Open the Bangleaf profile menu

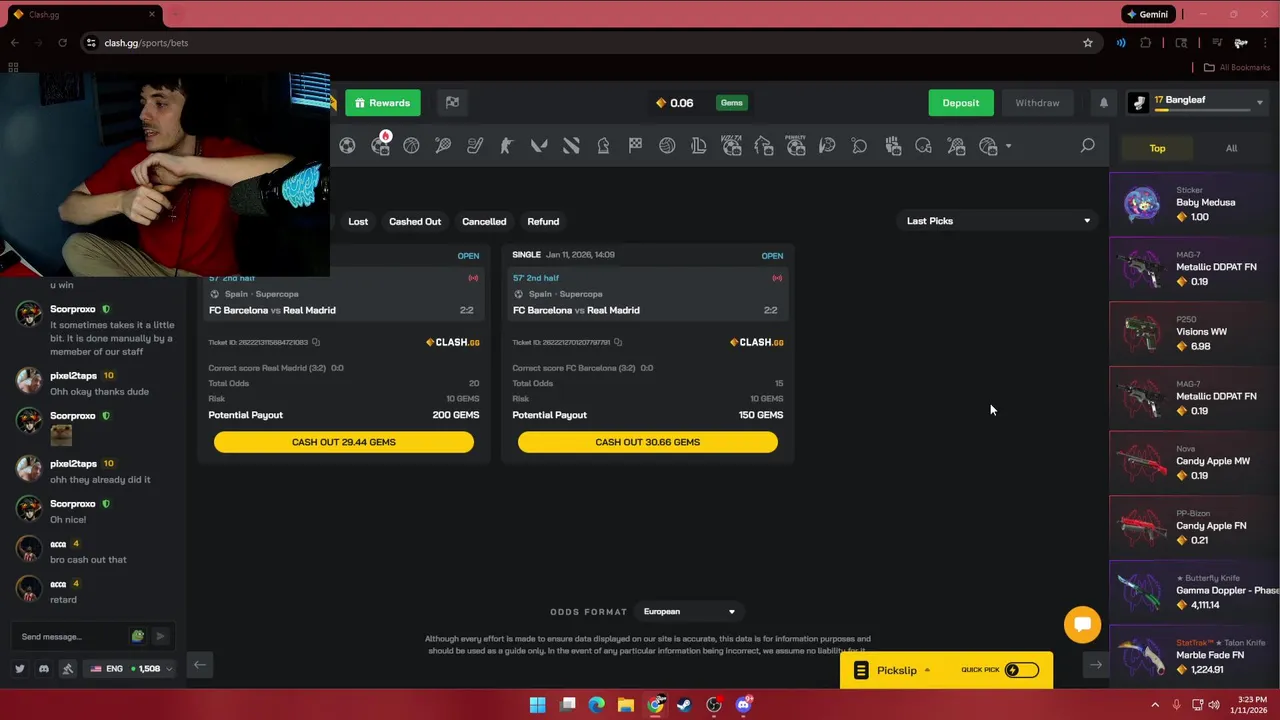pos(1196,103)
